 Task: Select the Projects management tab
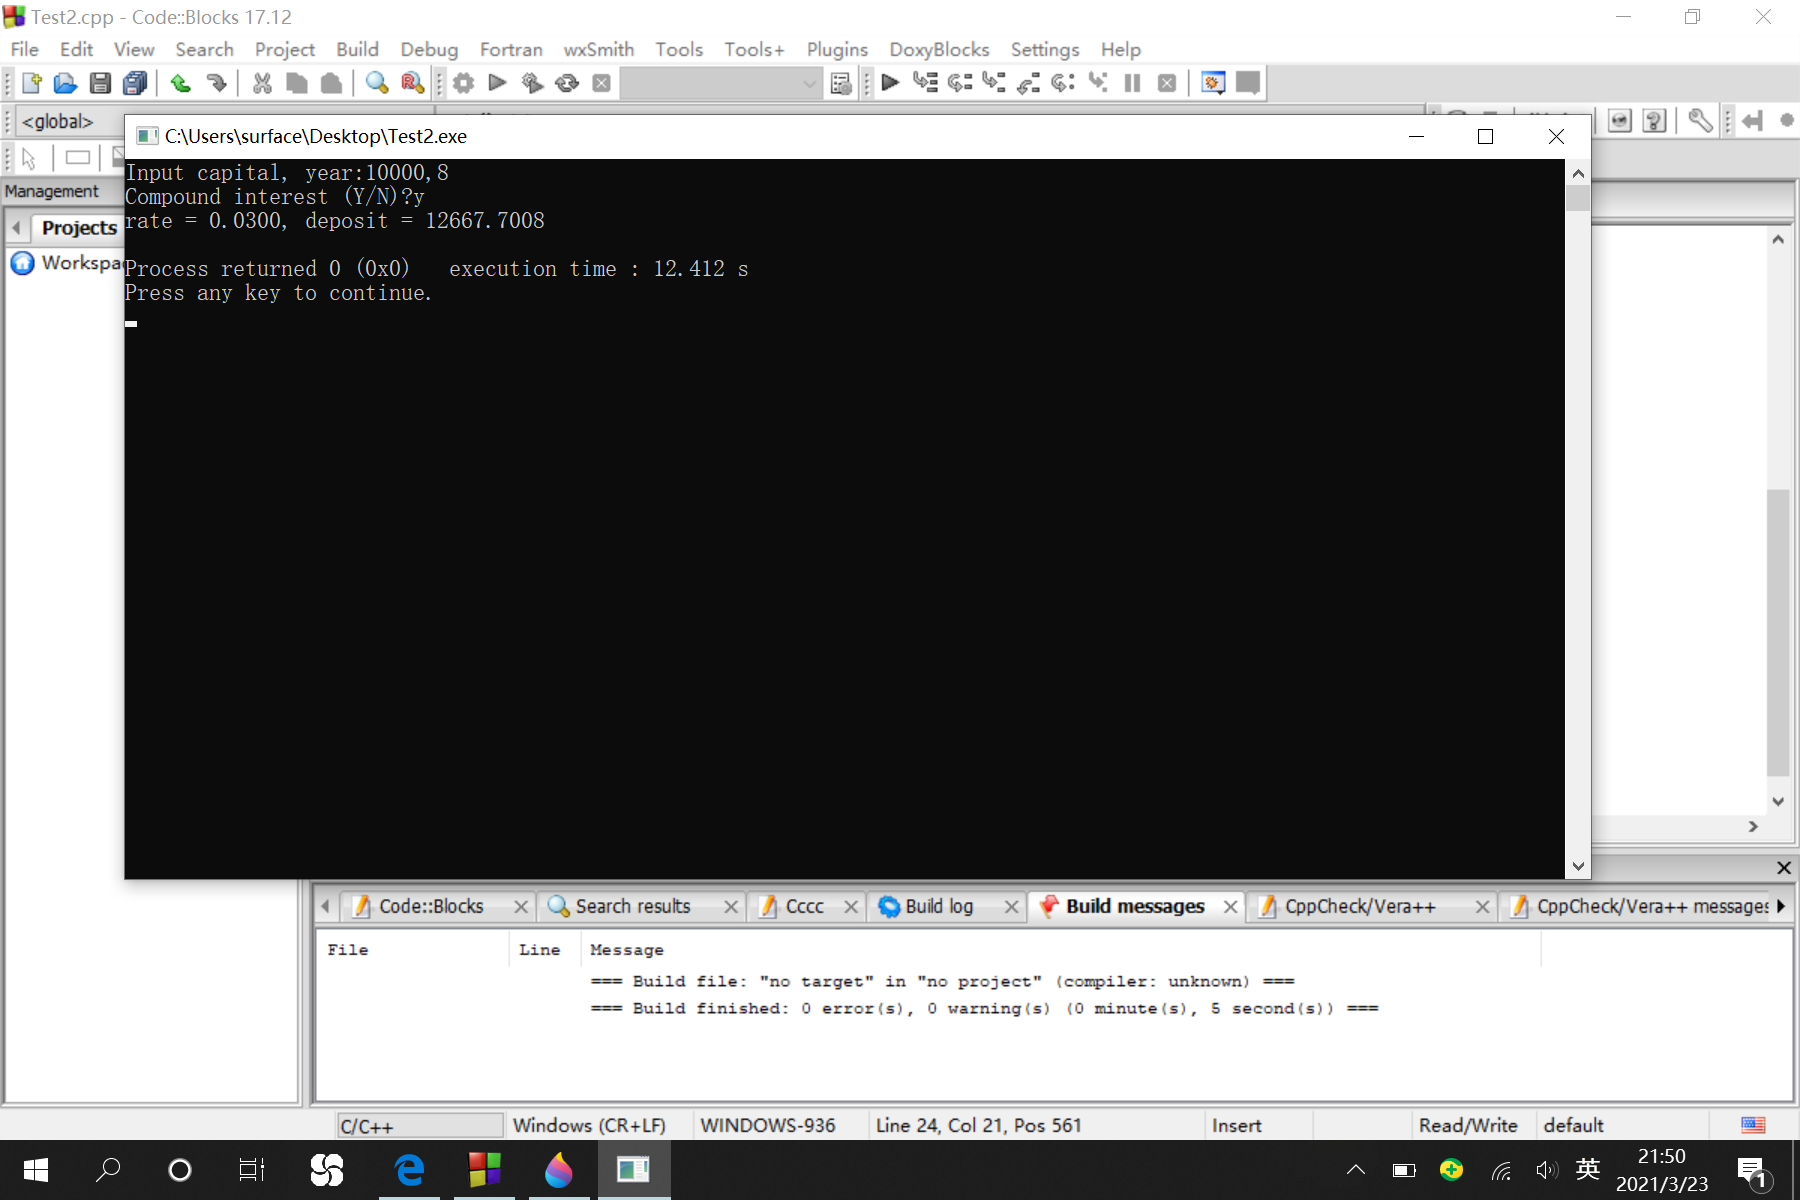[x=78, y=228]
